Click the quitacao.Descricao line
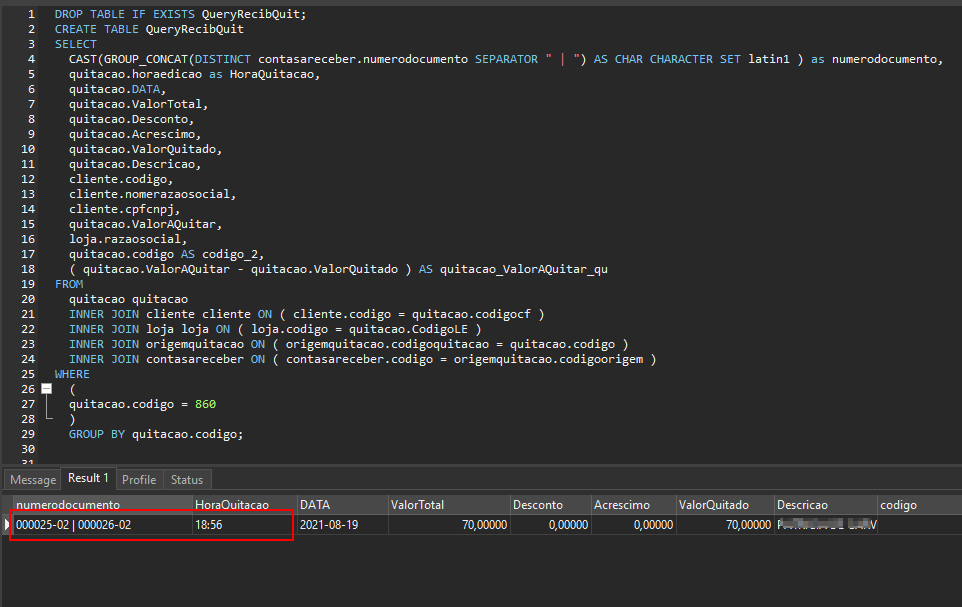962x607 pixels. click(135, 164)
